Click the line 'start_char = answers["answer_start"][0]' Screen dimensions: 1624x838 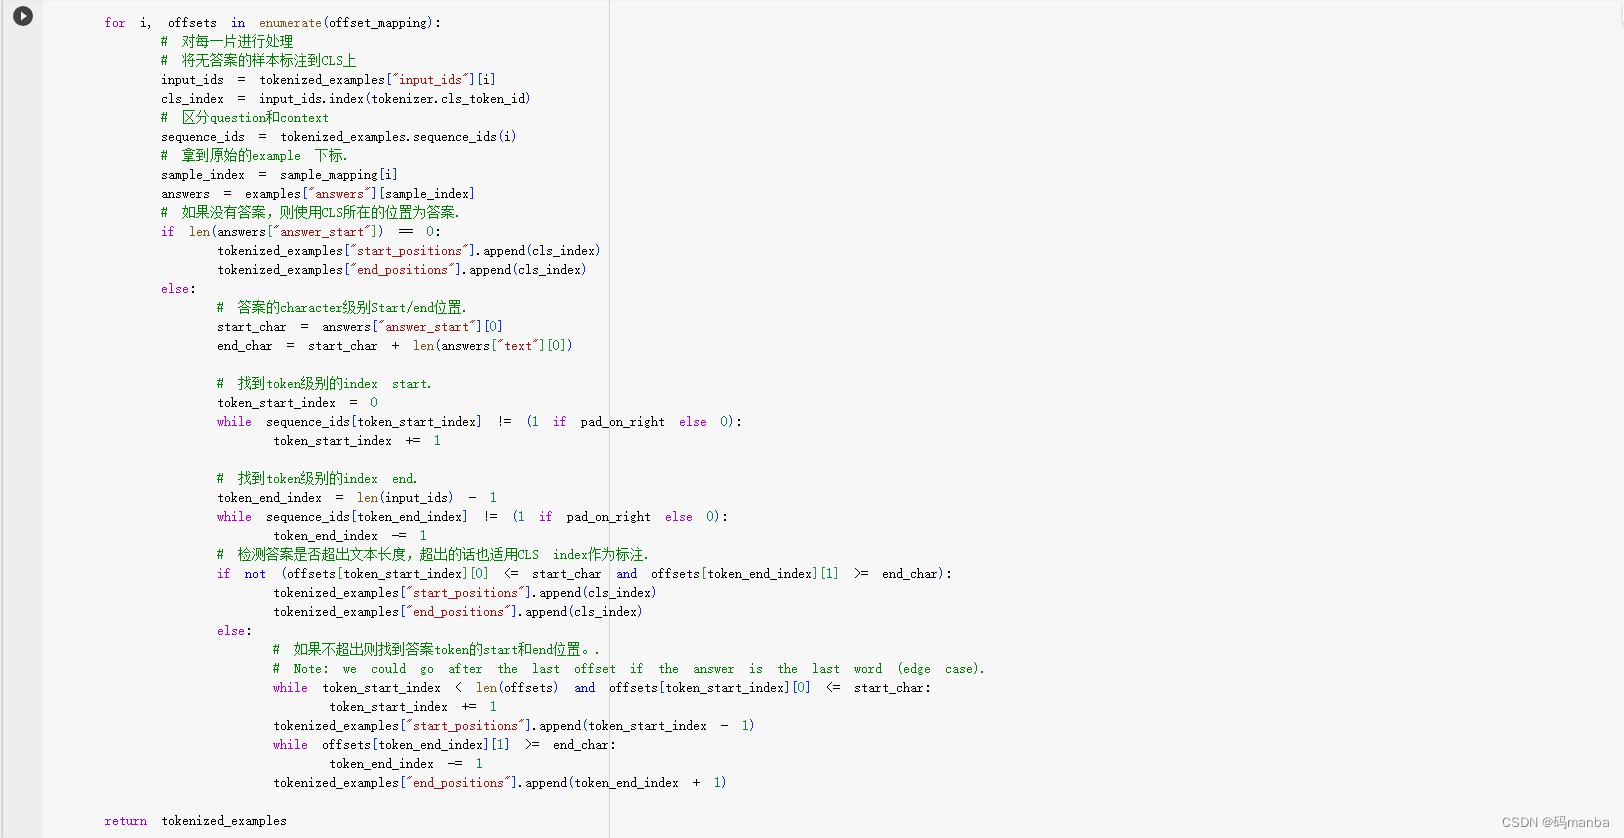(360, 327)
